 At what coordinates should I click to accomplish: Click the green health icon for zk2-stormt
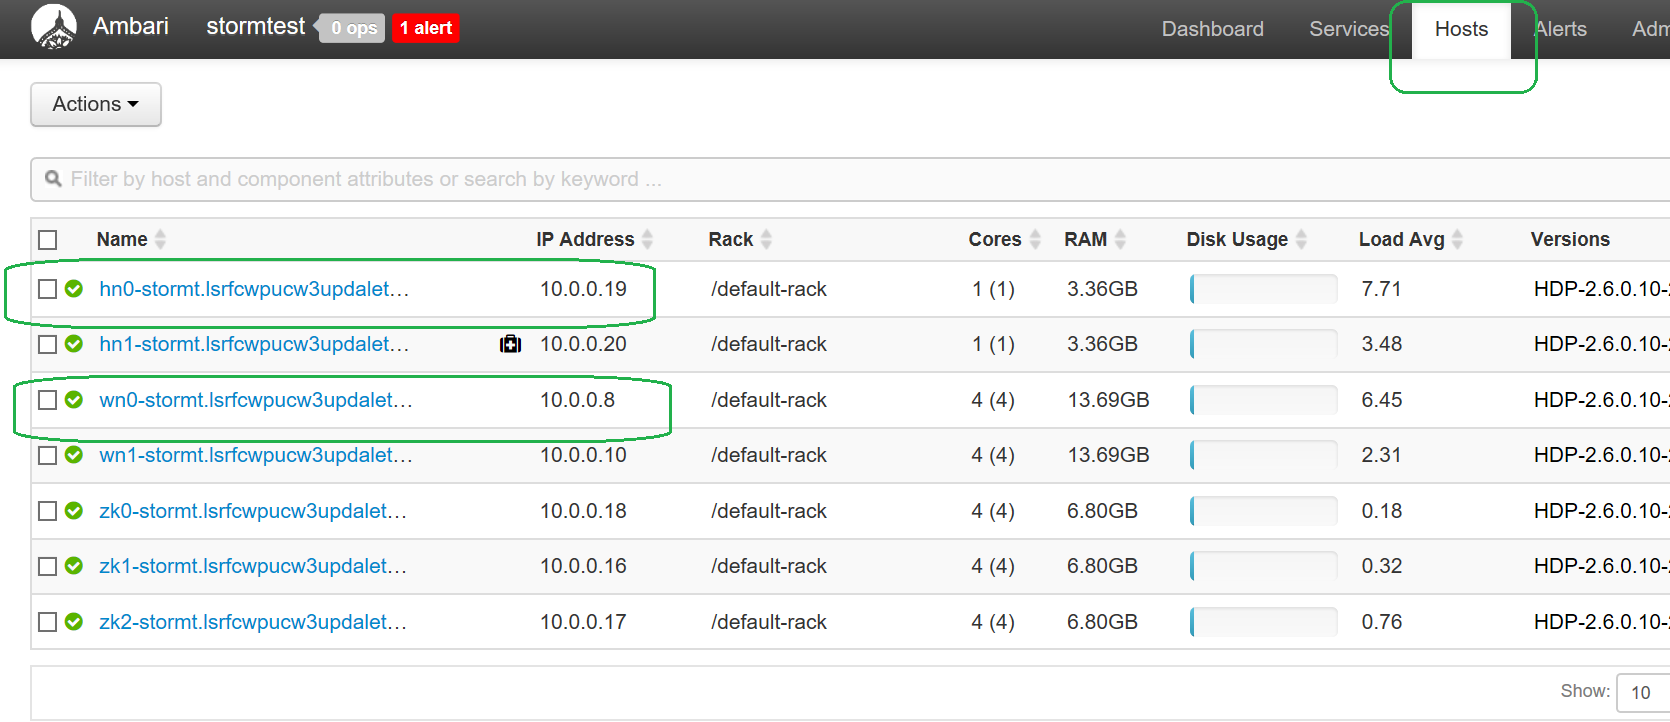pyautogui.click(x=74, y=622)
